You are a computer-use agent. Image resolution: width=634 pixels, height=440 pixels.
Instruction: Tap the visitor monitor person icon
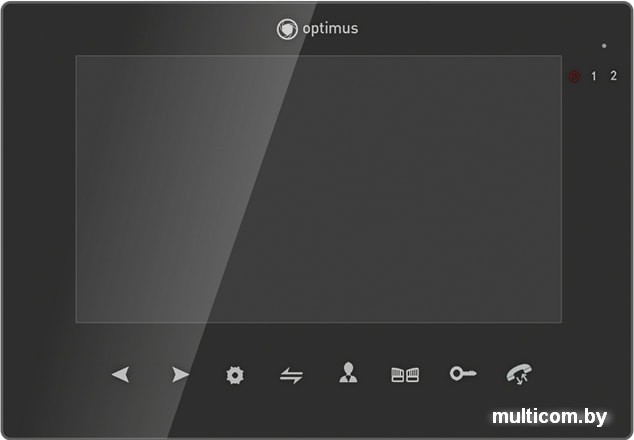click(348, 372)
